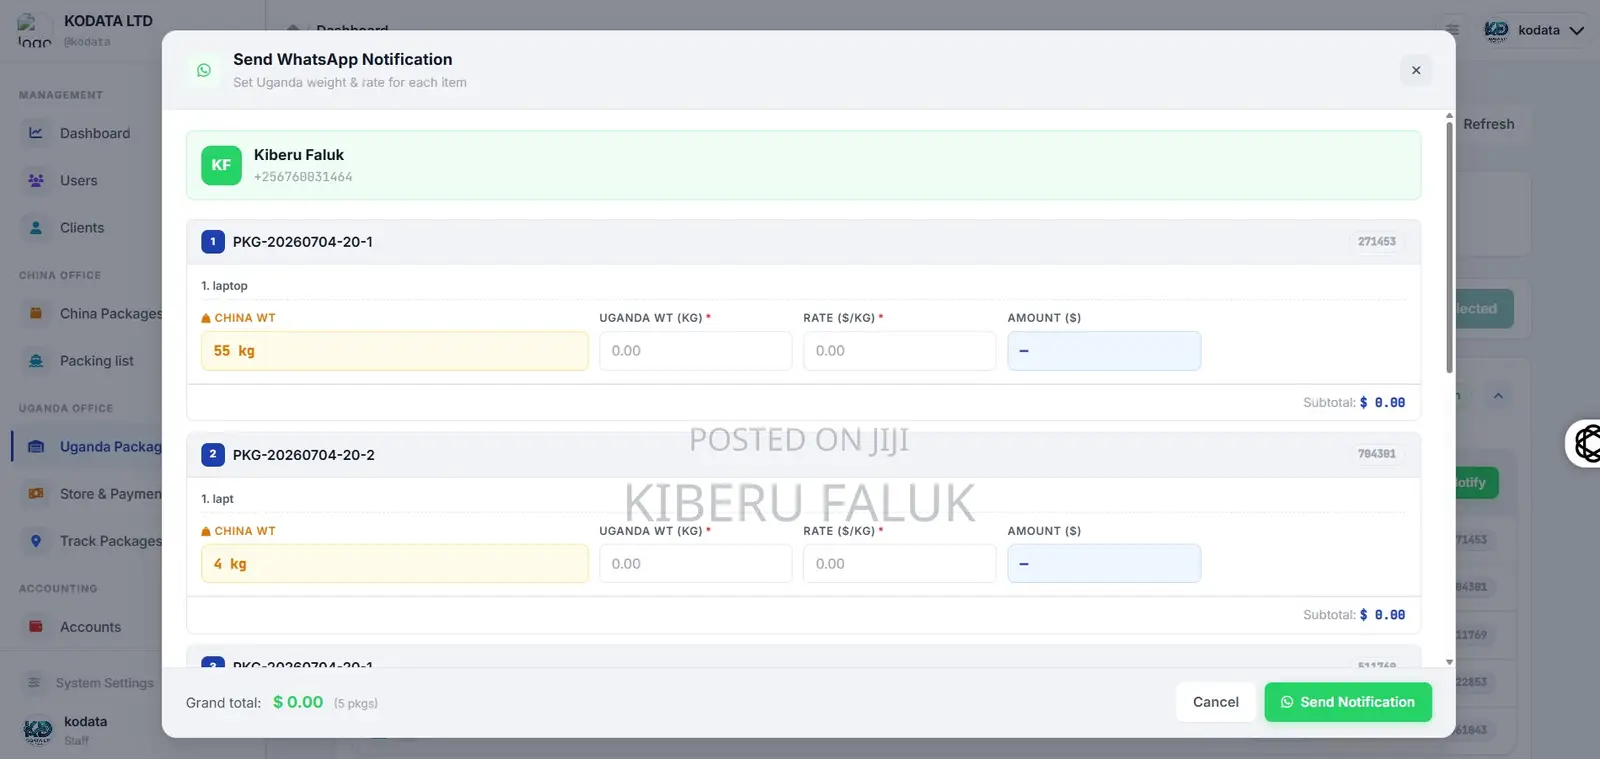Click scrollbar up arrow in dialog

click(1449, 116)
